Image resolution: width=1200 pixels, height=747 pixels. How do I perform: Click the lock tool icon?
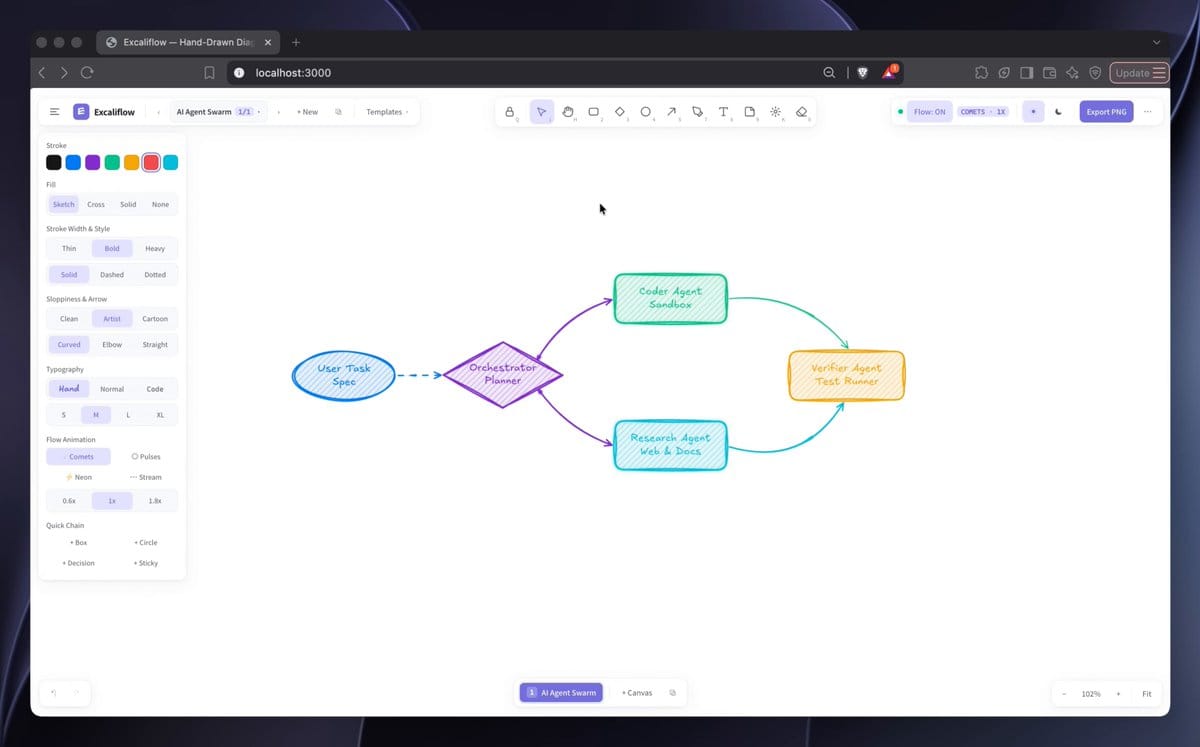tap(509, 112)
